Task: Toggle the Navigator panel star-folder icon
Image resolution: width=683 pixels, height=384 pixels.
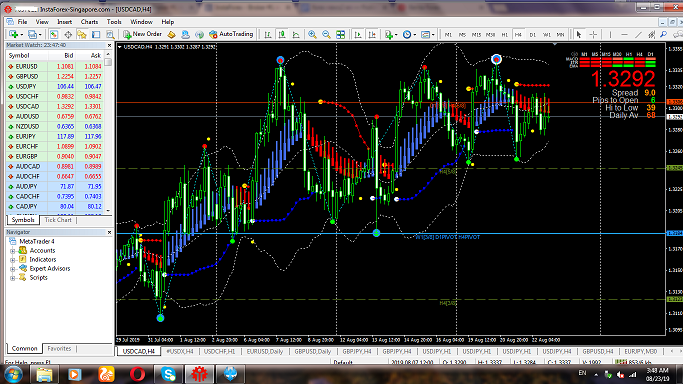Action: click(82, 34)
